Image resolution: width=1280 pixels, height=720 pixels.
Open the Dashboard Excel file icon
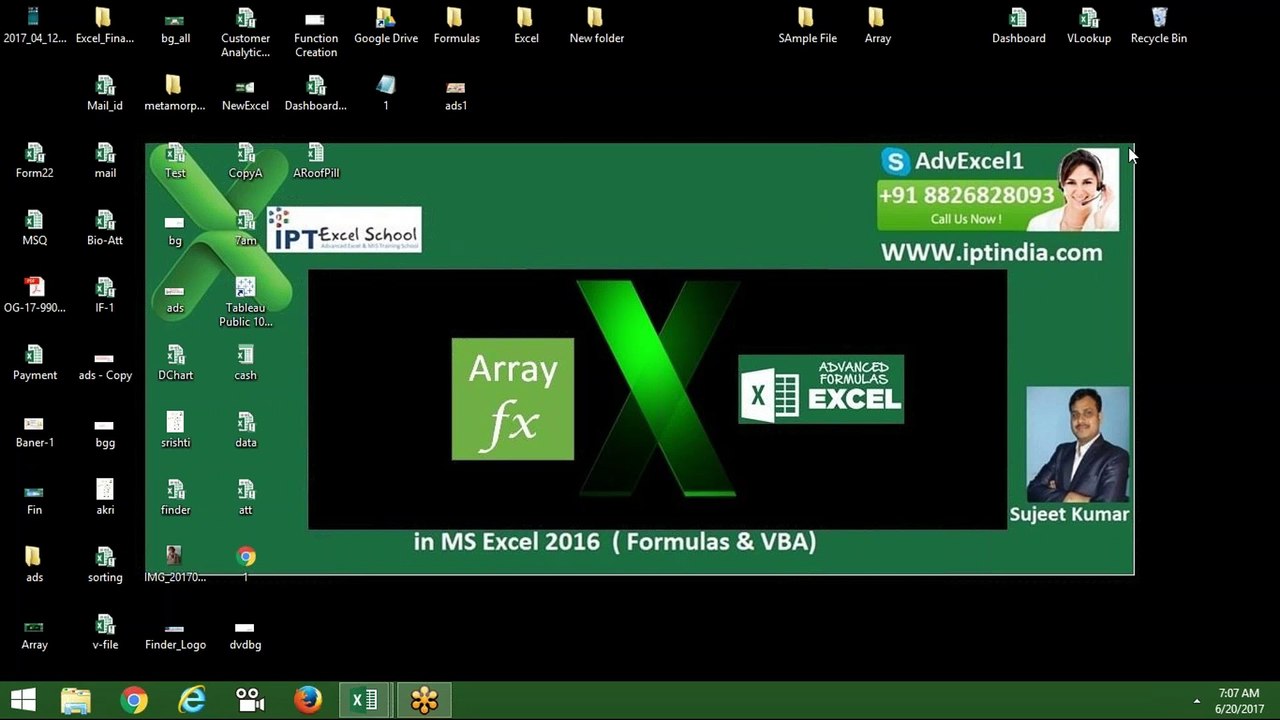(x=1018, y=26)
